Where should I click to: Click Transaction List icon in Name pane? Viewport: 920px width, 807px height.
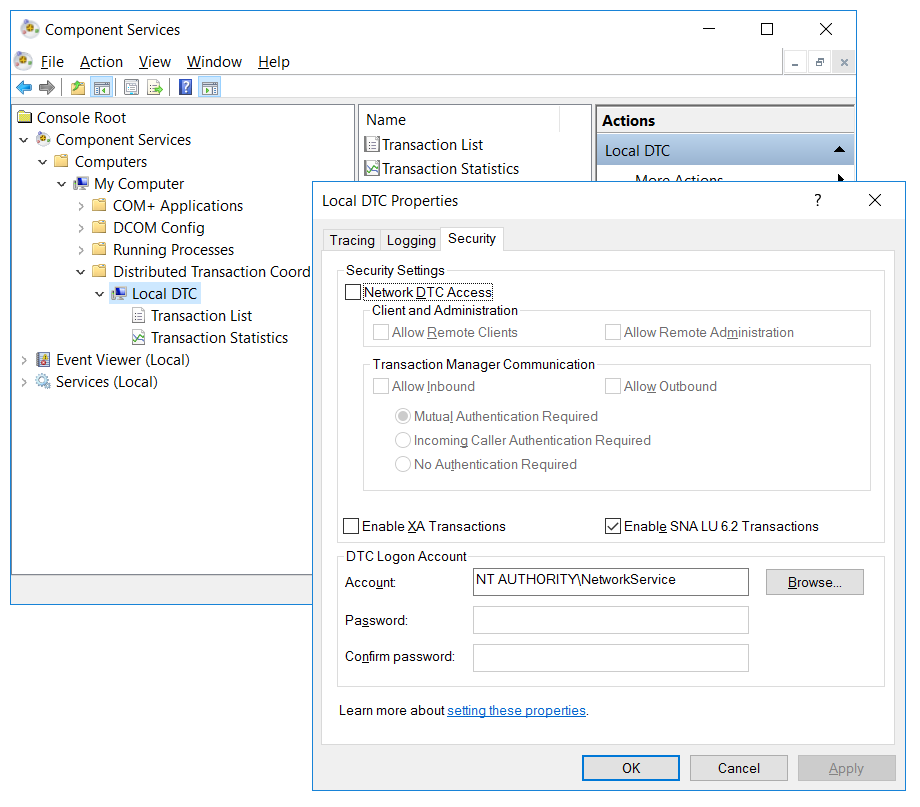pos(372,144)
